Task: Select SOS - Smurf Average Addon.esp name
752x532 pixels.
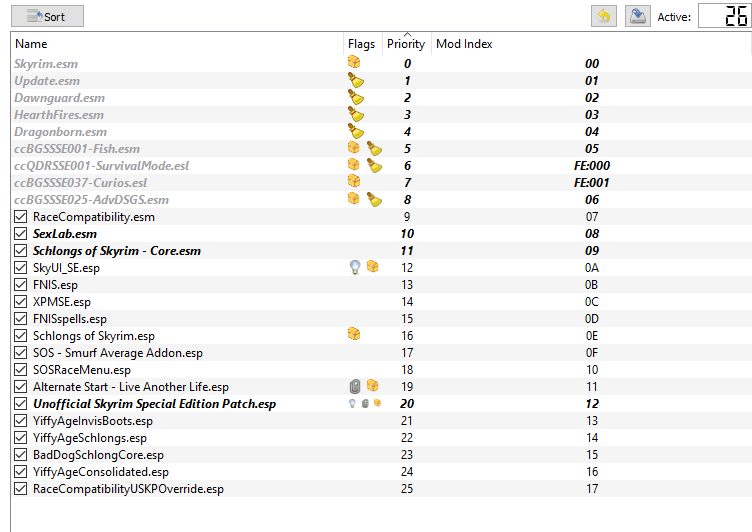Action: pyautogui.click(x=118, y=353)
